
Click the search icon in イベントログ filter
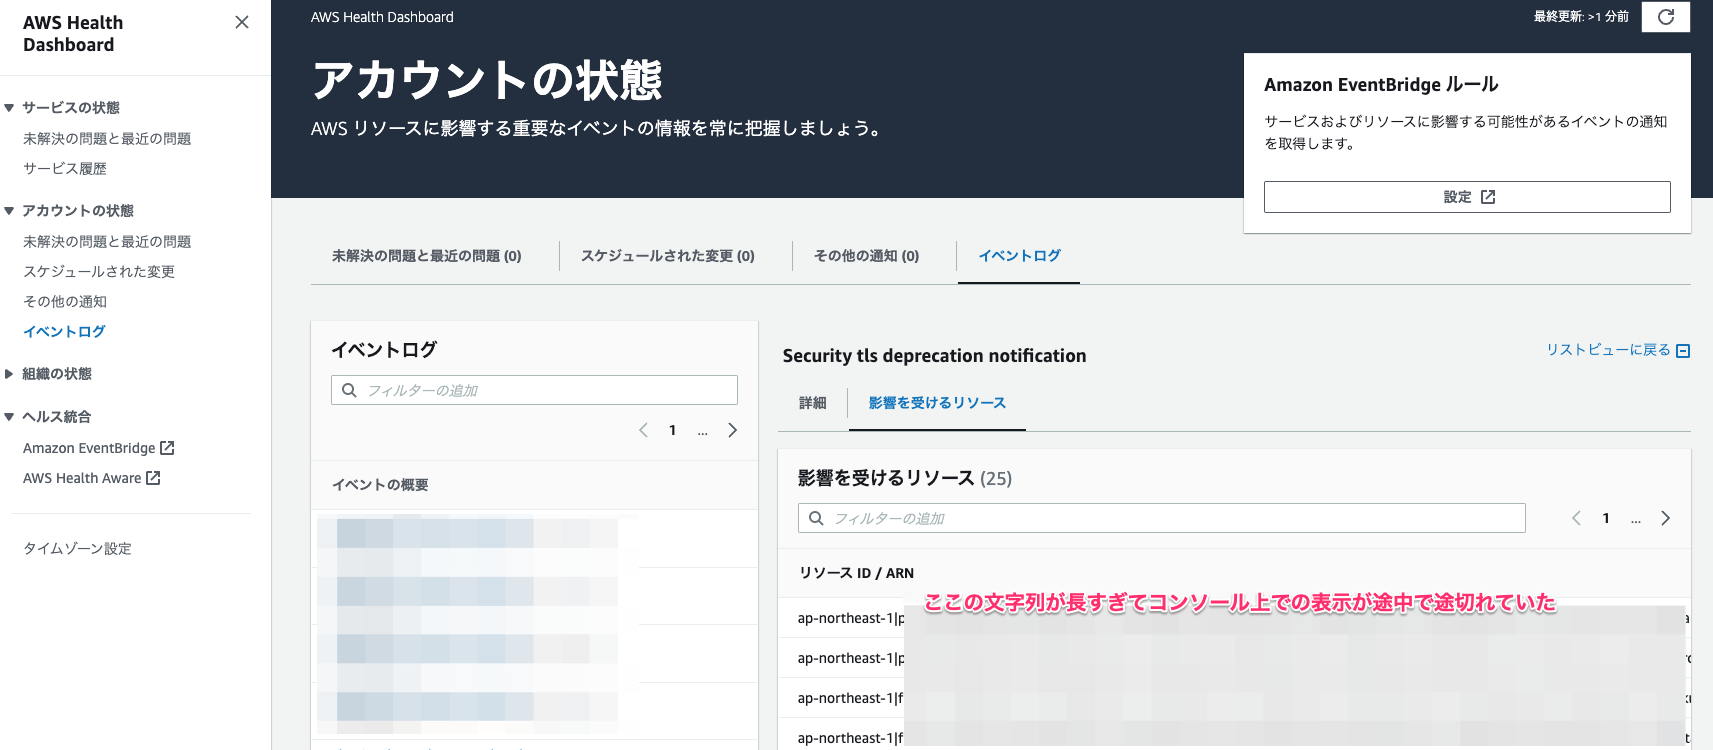coord(349,390)
